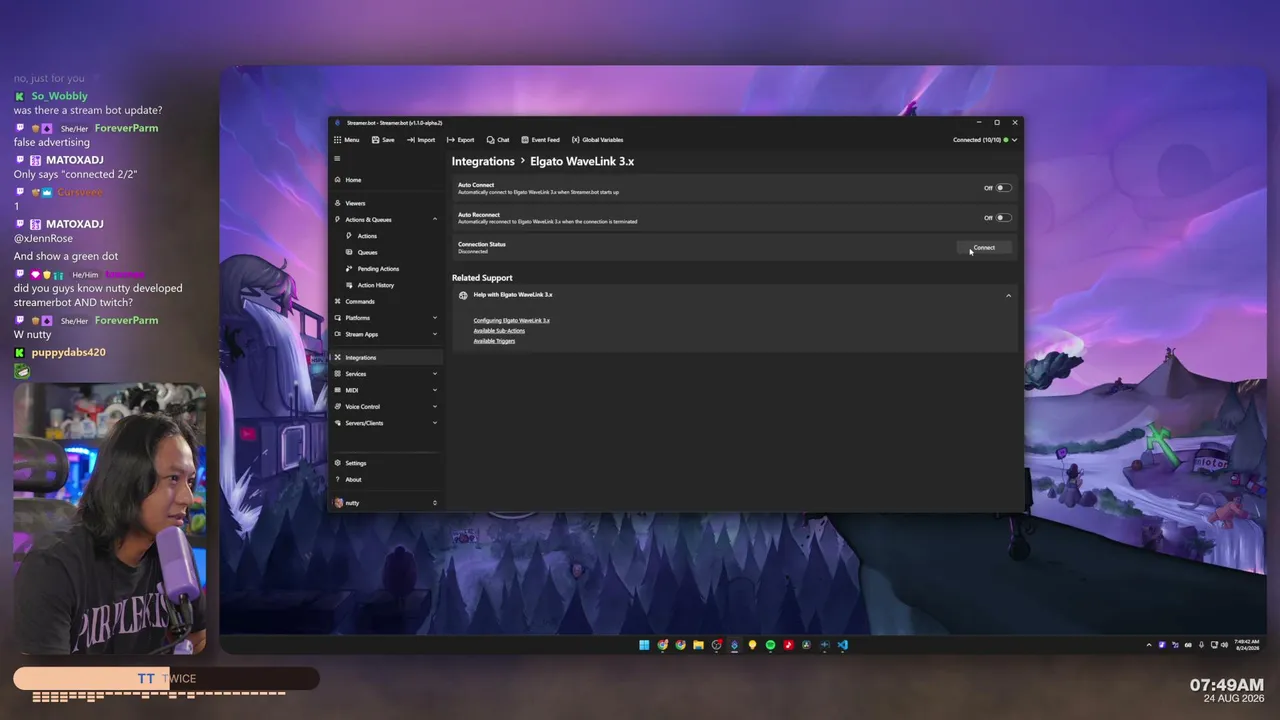Select Stream Apps in the sidebar

pos(387,334)
